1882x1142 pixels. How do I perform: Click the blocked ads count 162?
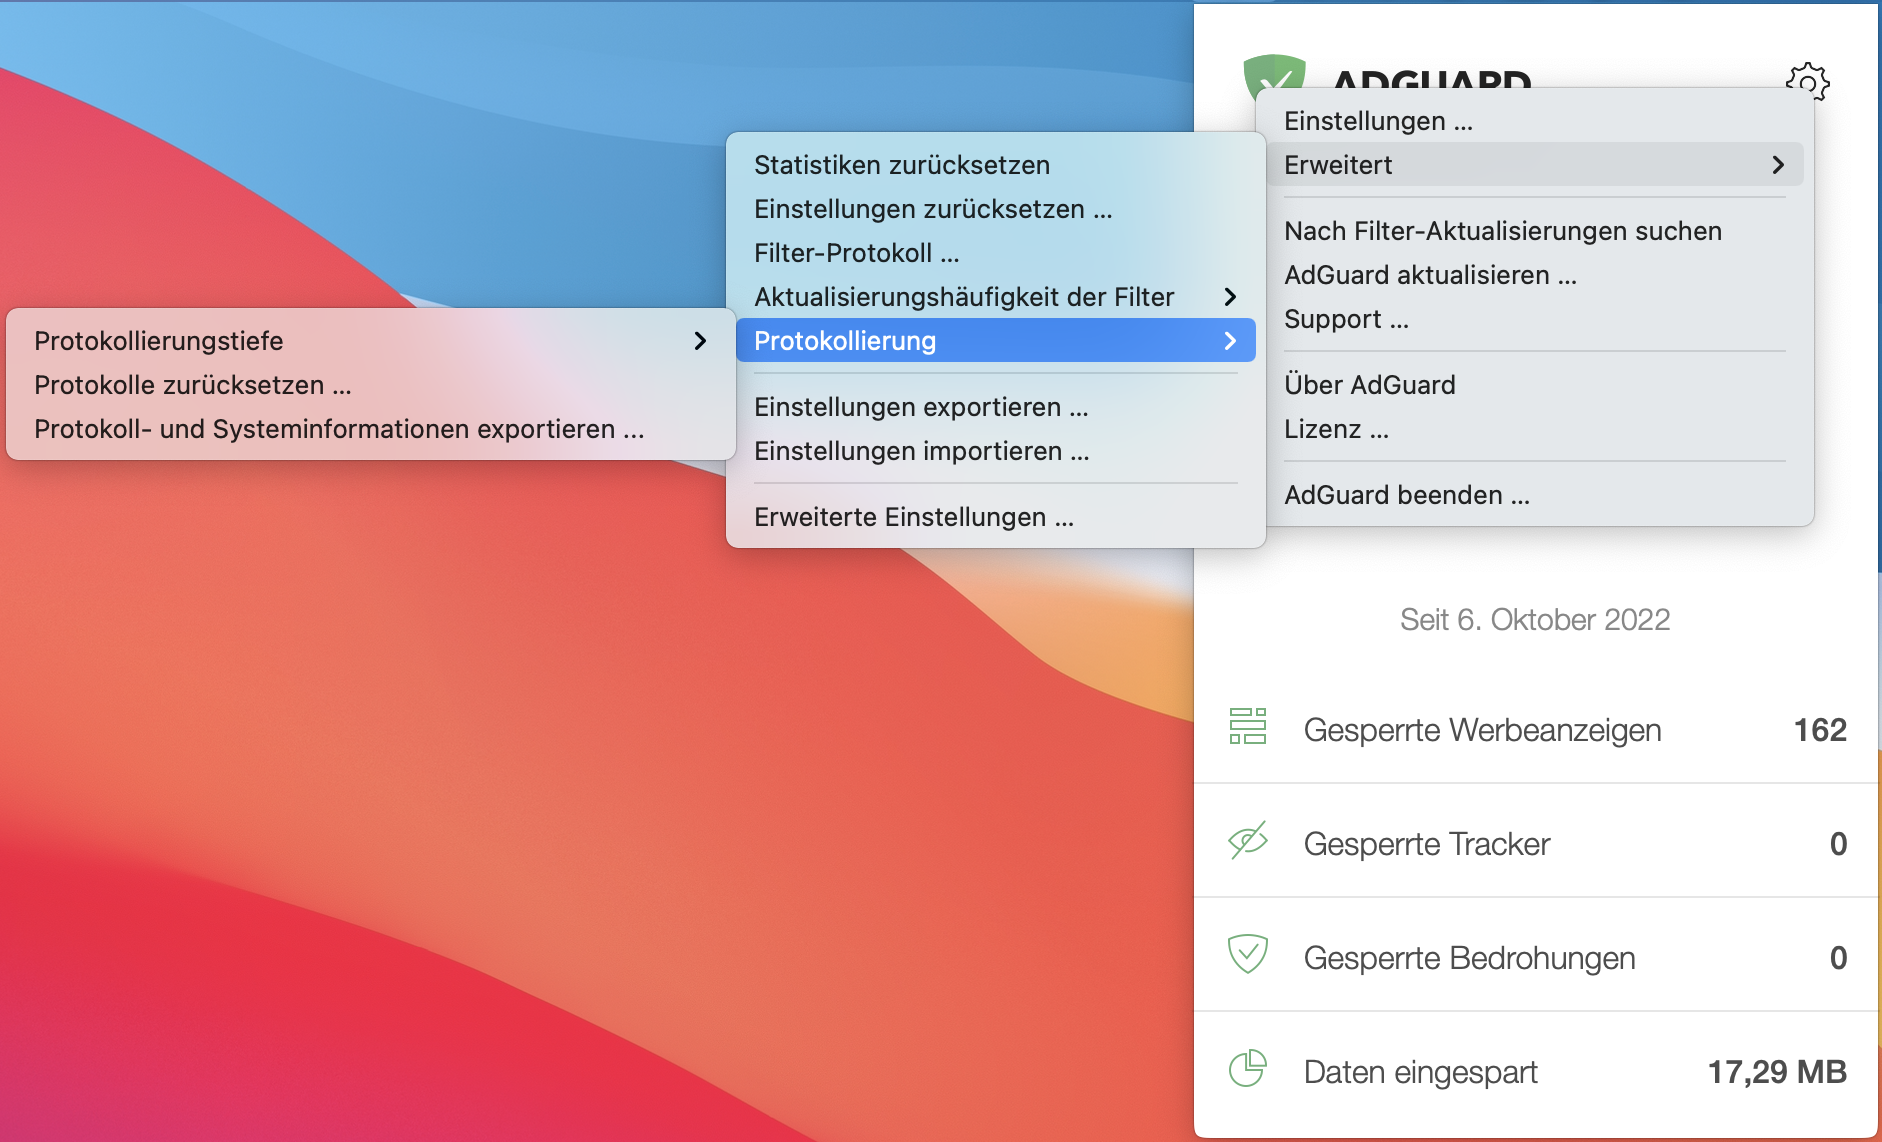pos(1820,730)
